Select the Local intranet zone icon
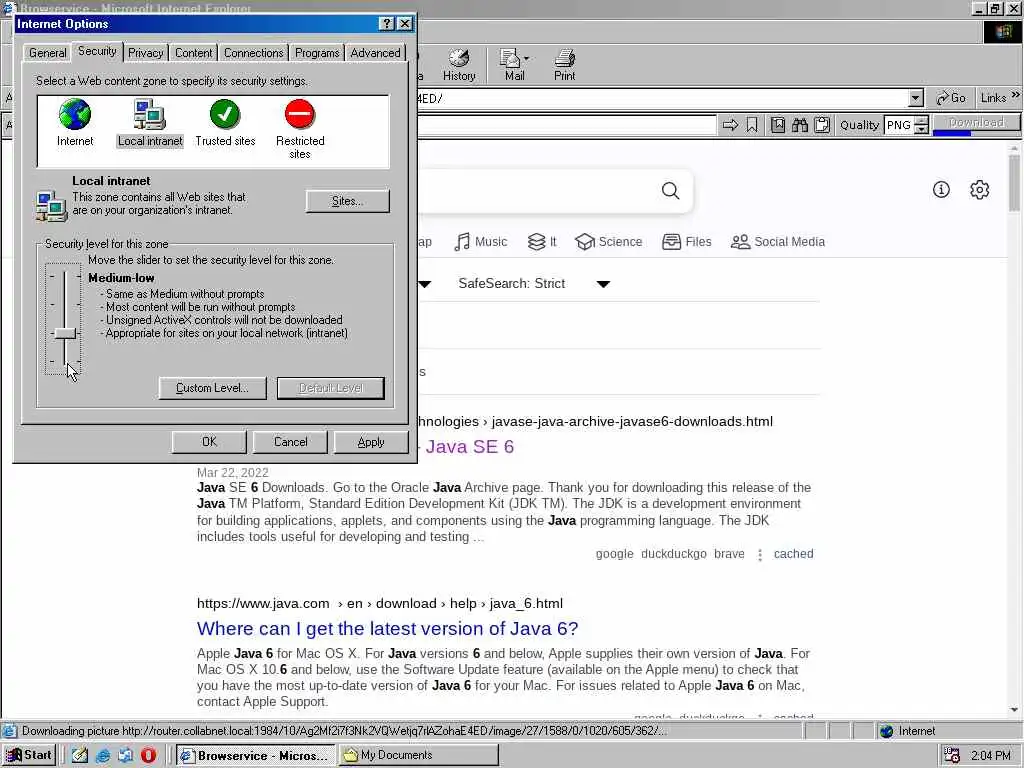 [150, 114]
